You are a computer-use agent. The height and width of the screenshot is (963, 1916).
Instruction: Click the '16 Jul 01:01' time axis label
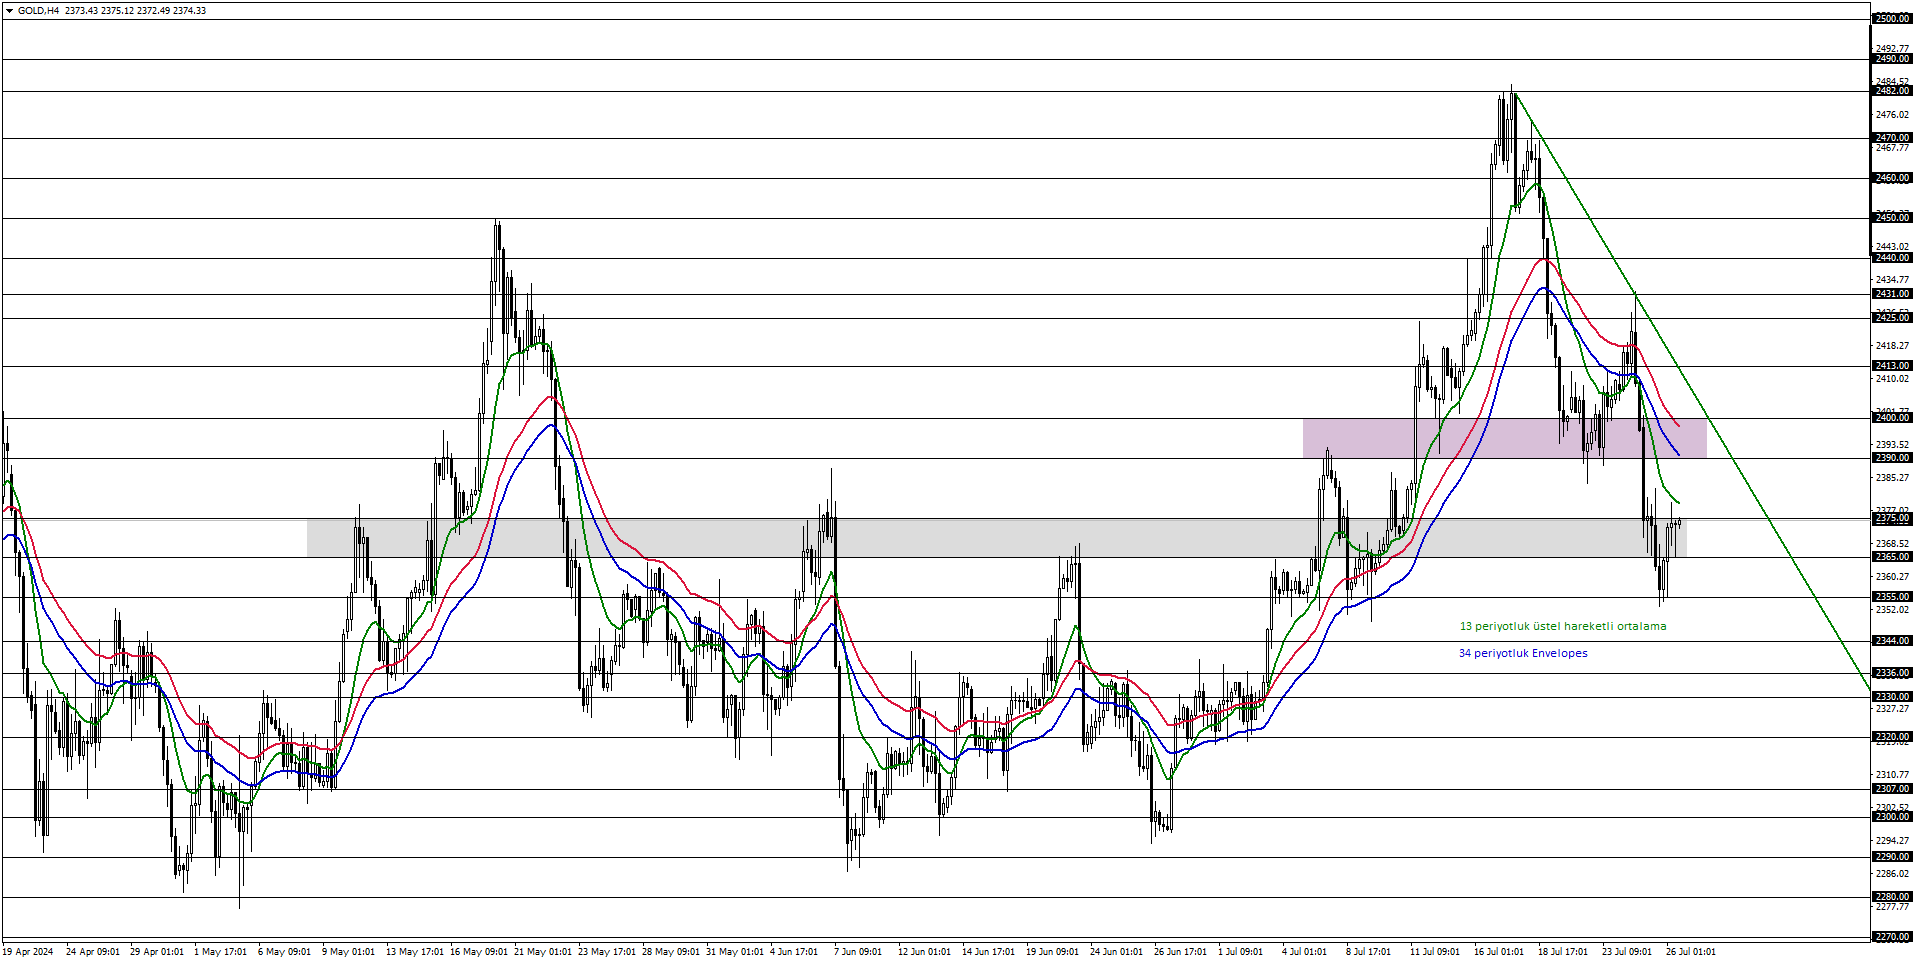[1499, 952]
